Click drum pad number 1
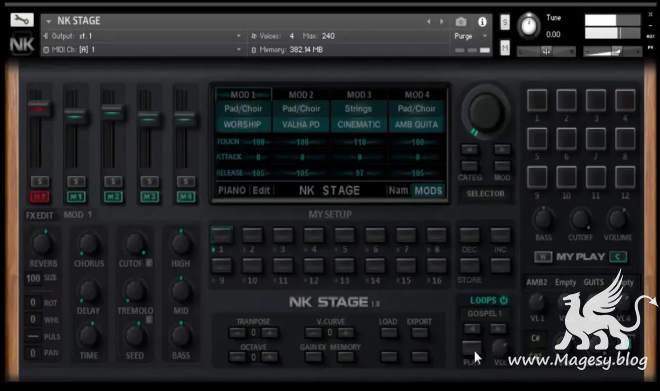Viewport: 660px width, 391px height. pyautogui.click(x=537, y=101)
